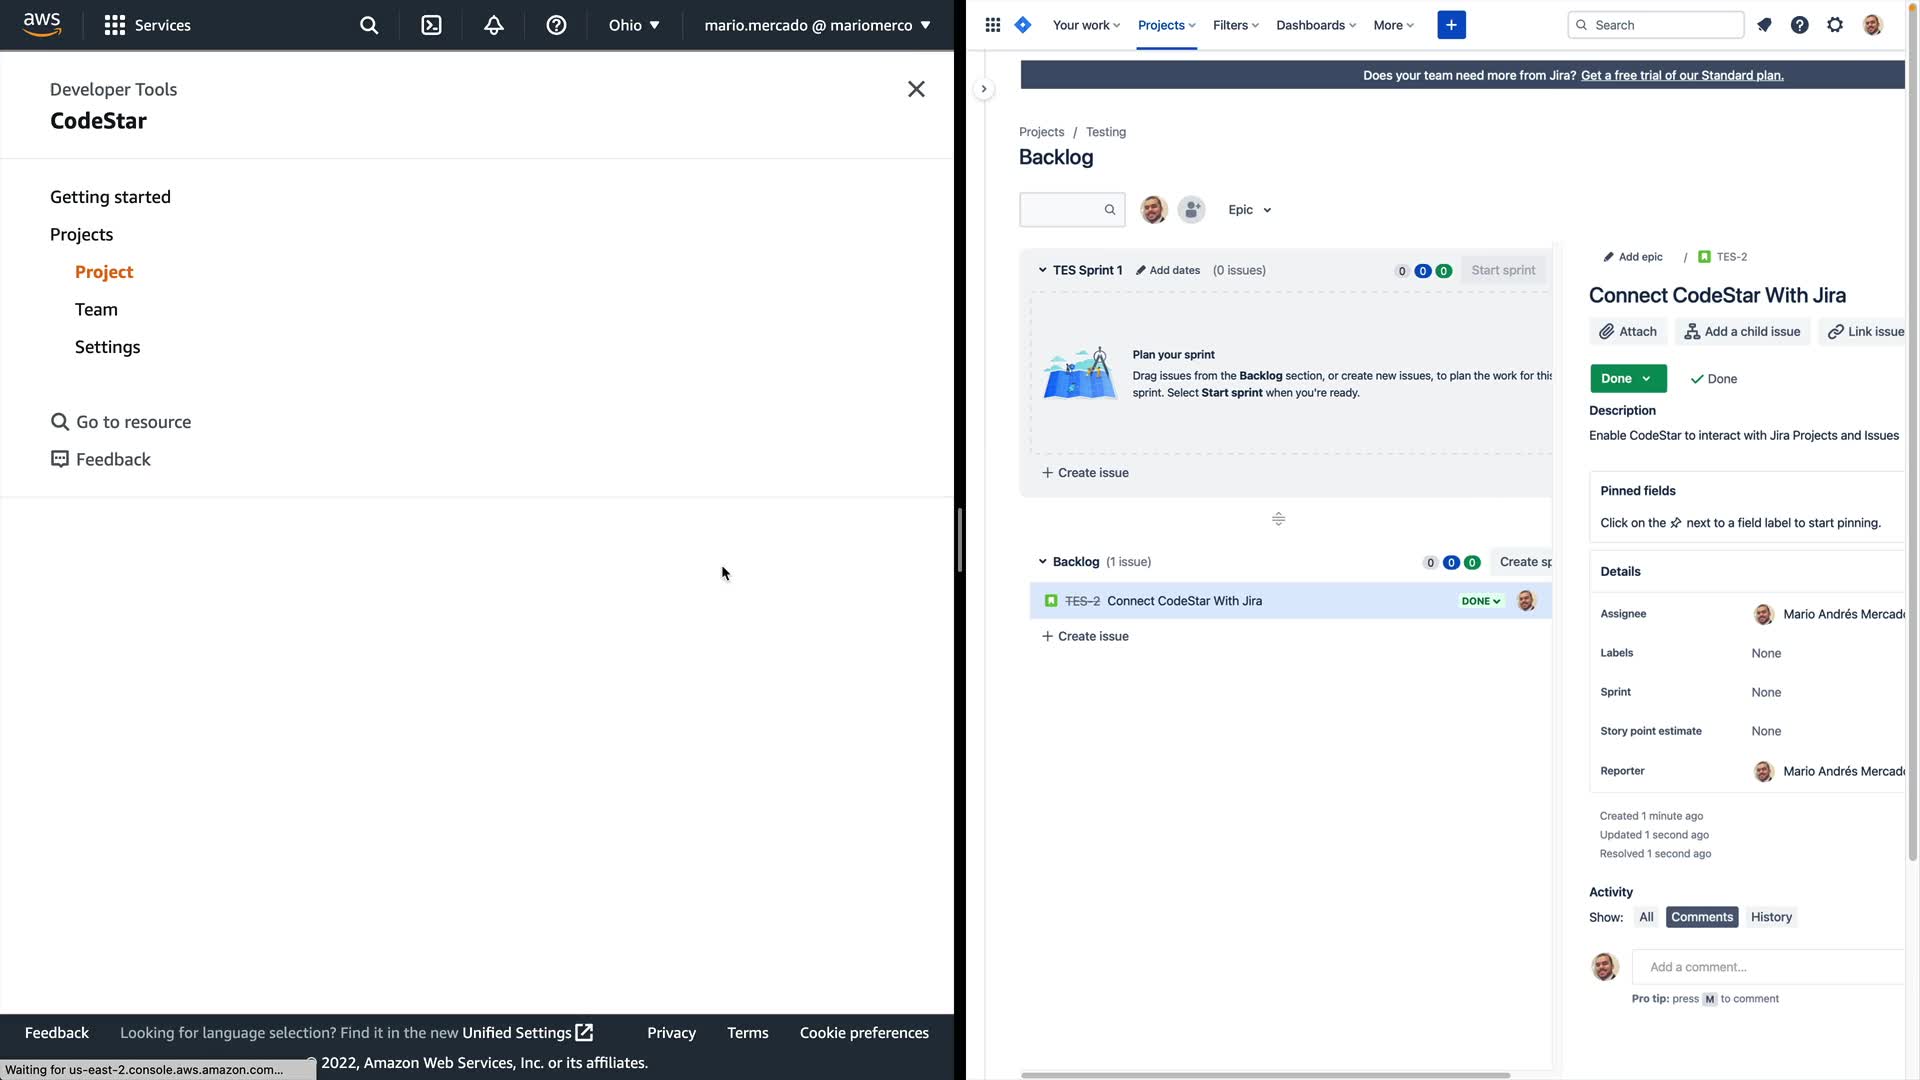Image resolution: width=1920 pixels, height=1080 pixels.
Task: Open Jira app switcher grid
Action: 992,25
